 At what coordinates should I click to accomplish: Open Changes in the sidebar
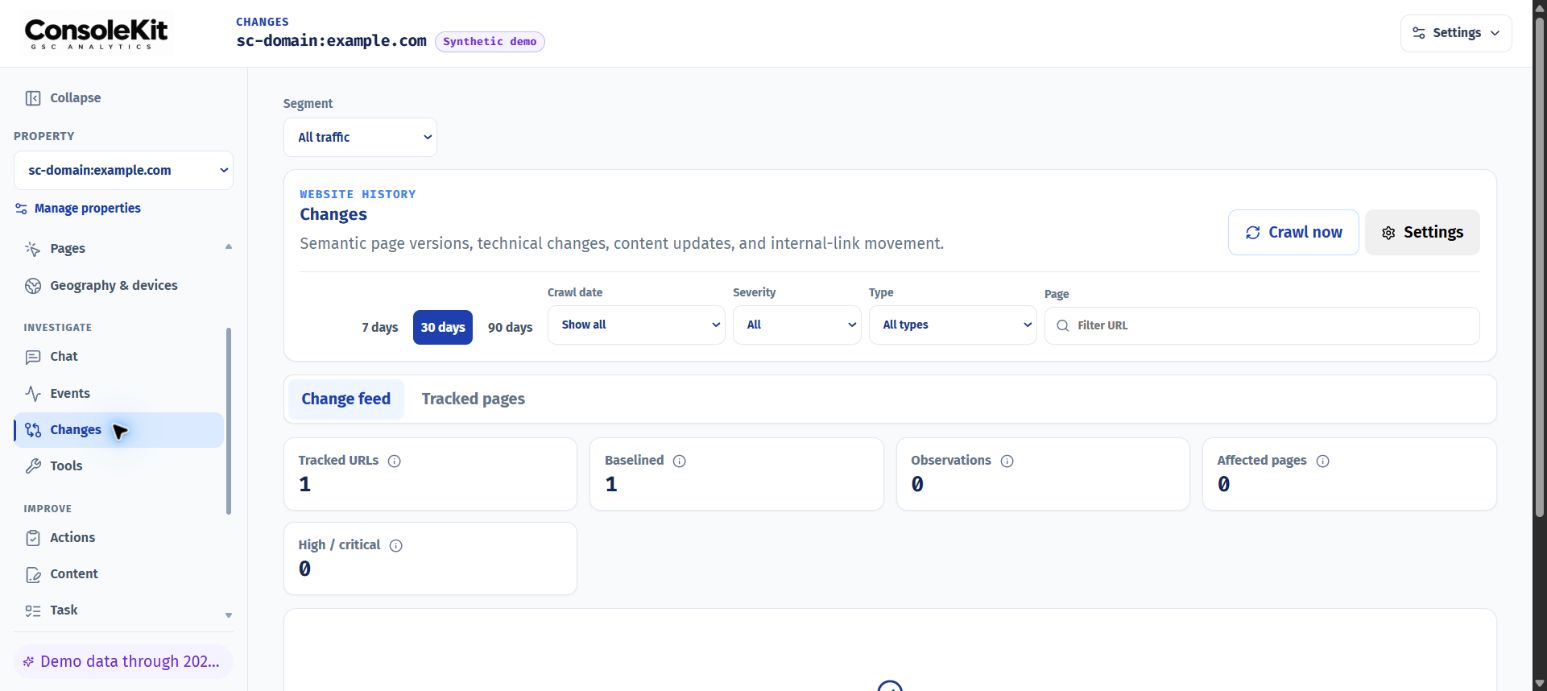pos(119,430)
